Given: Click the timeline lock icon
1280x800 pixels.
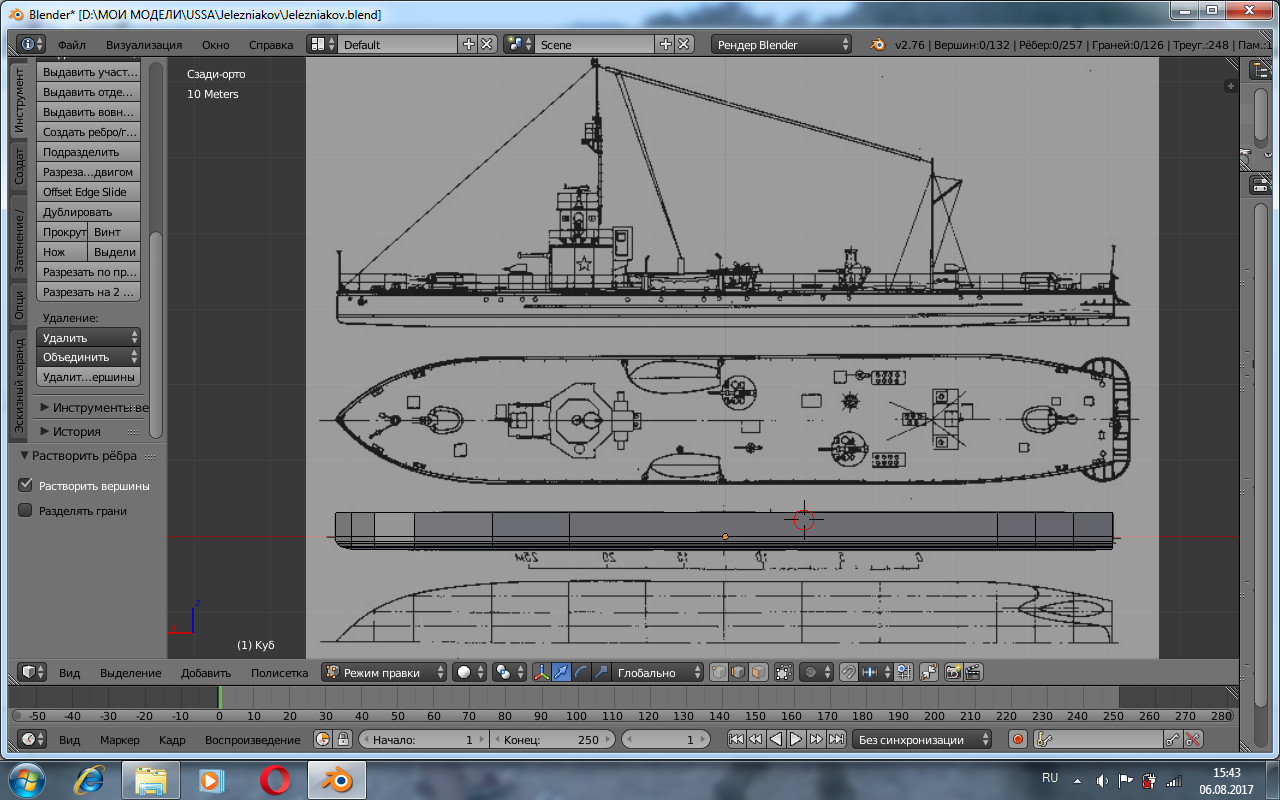Looking at the screenshot, I should [343, 740].
